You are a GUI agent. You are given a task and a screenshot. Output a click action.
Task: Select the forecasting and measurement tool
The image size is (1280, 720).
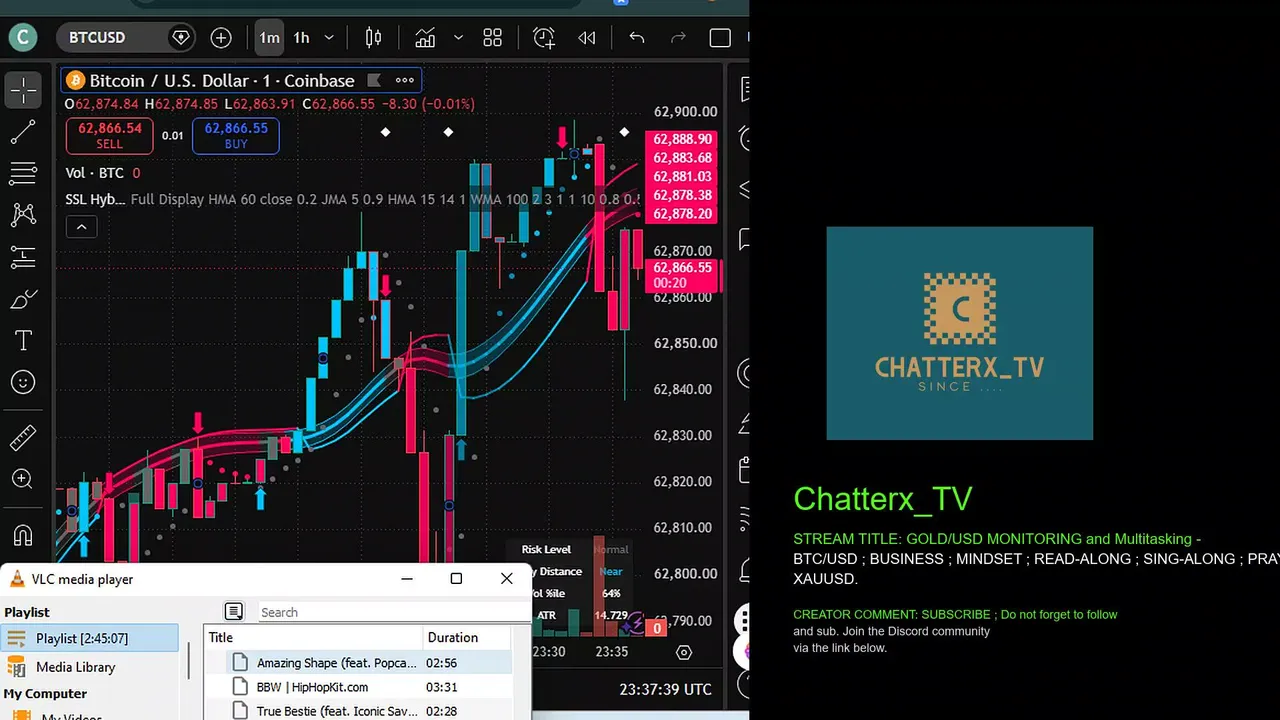tap(23, 257)
